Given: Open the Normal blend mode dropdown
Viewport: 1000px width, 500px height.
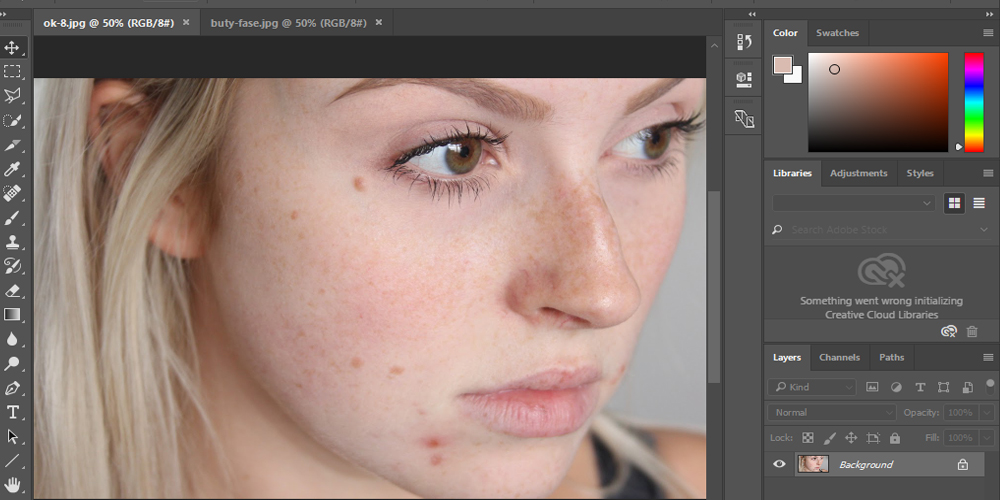Looking at the screenshot, I should pos(832,412).
